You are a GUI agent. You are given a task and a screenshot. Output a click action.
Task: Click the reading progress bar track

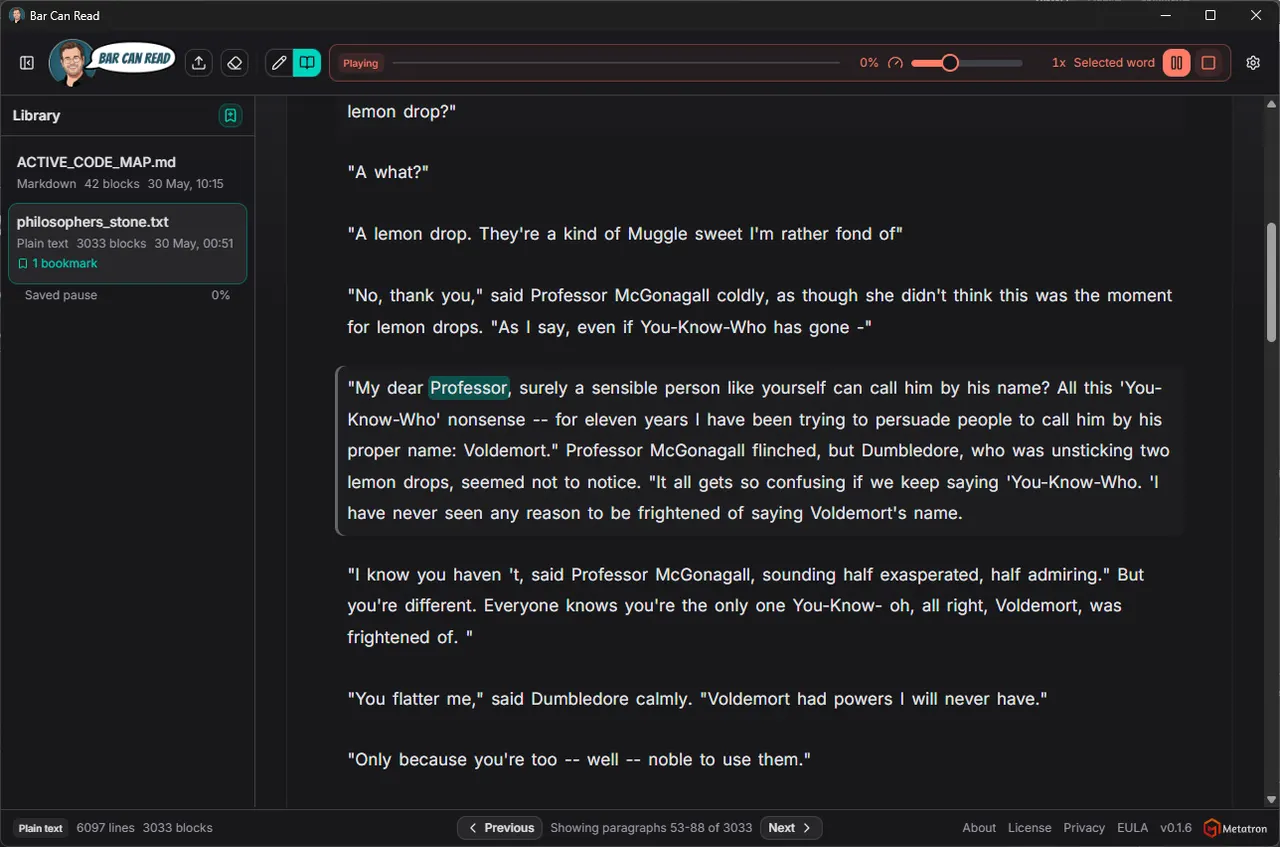click(x=616, y=63)
